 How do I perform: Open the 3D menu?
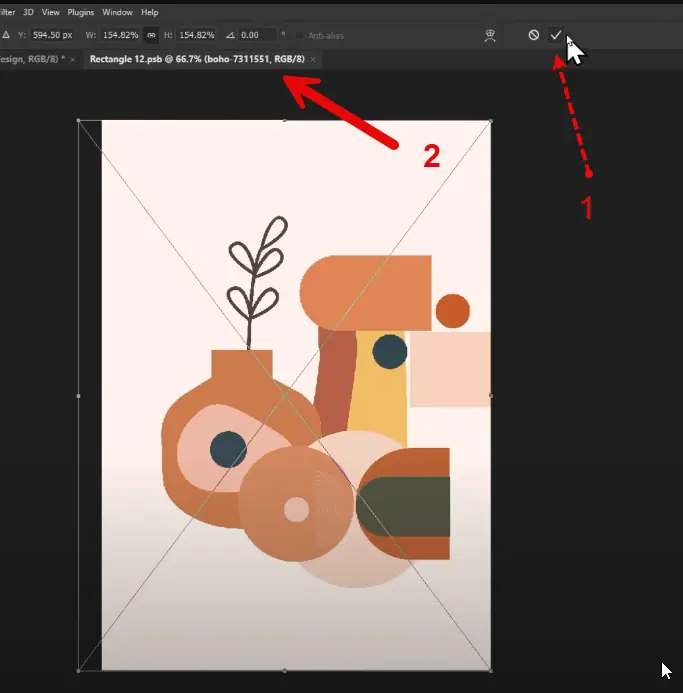27,12
